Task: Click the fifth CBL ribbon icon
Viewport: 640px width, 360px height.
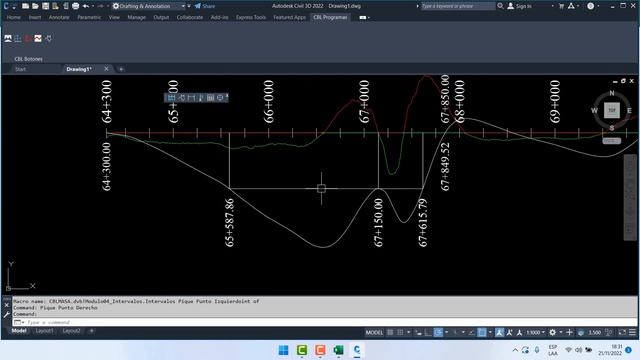Action: tap(48, 38)
